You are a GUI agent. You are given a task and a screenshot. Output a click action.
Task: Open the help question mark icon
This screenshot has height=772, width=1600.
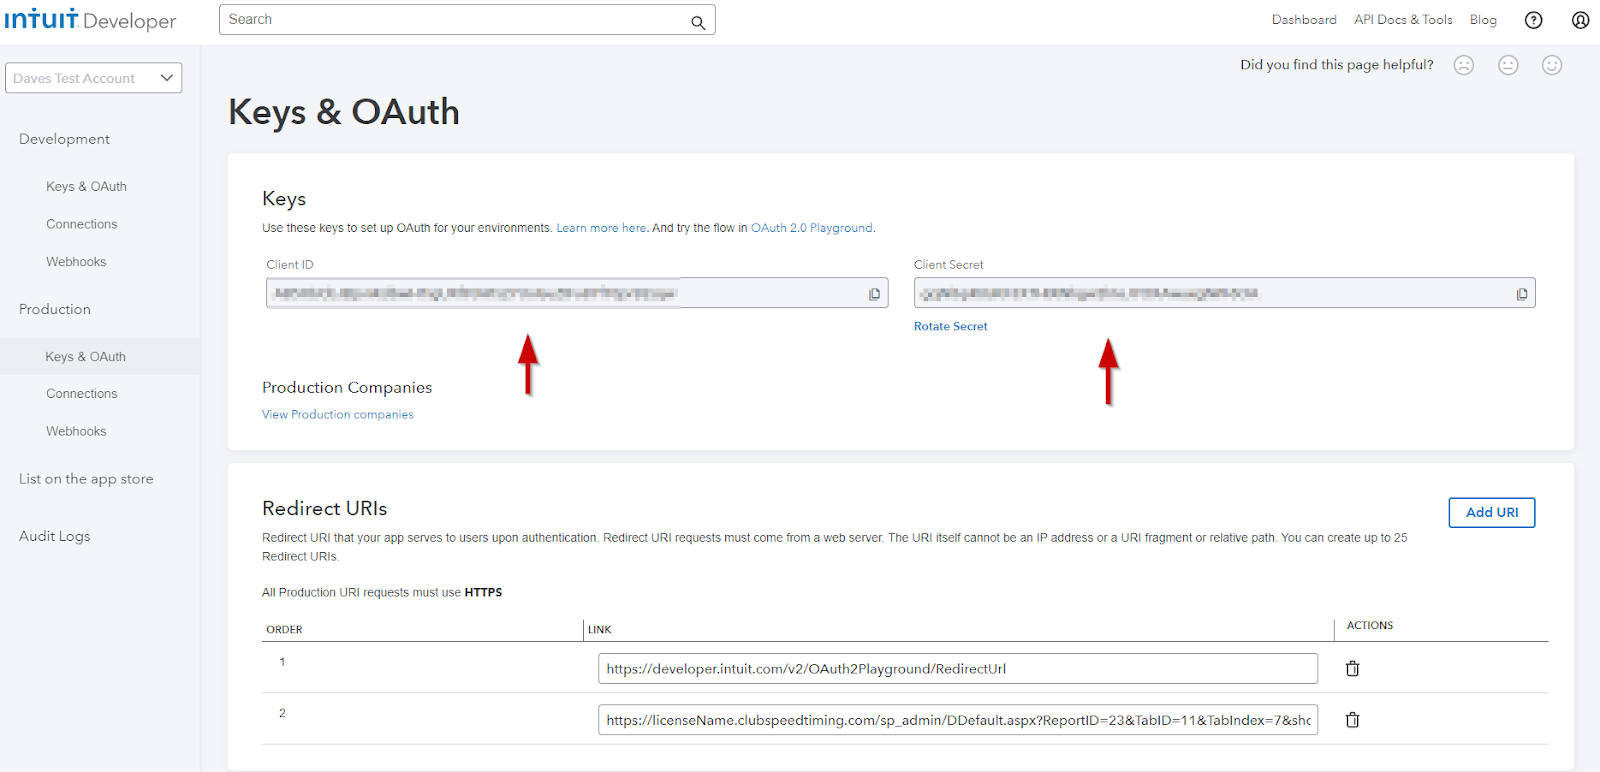(1533, 20)
